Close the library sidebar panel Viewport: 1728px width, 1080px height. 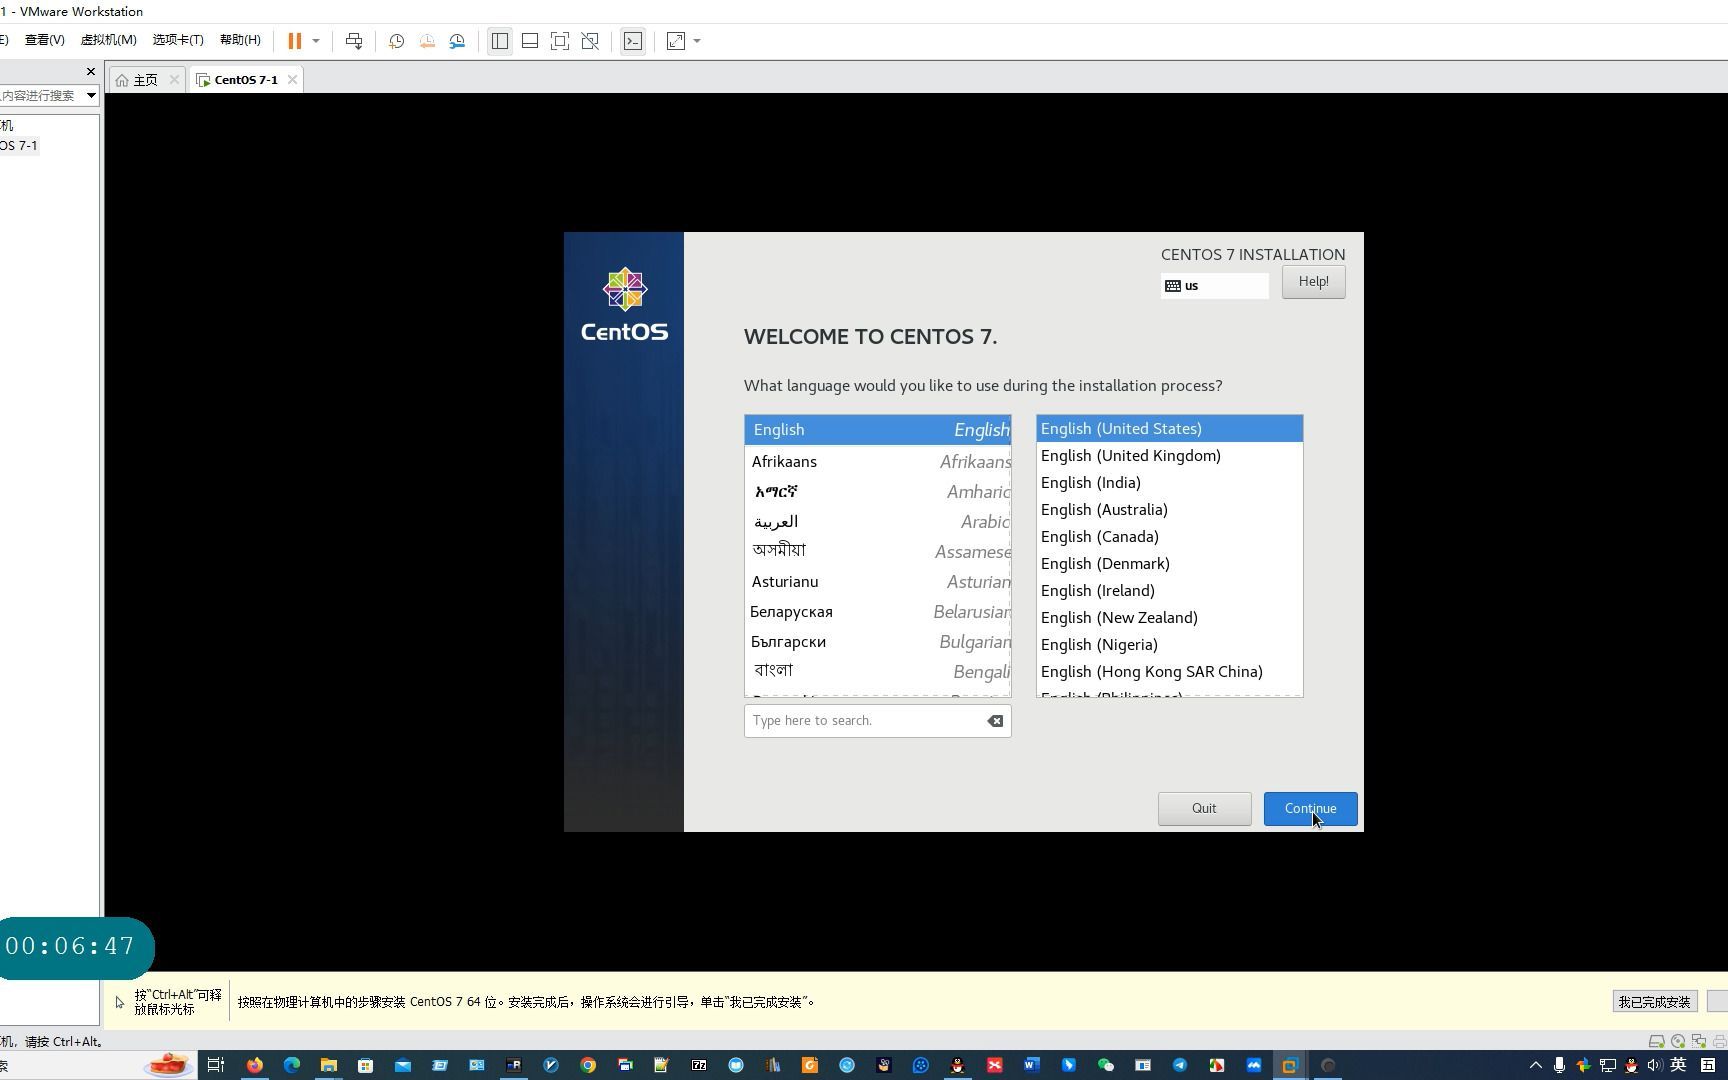[x=91, y=72]
